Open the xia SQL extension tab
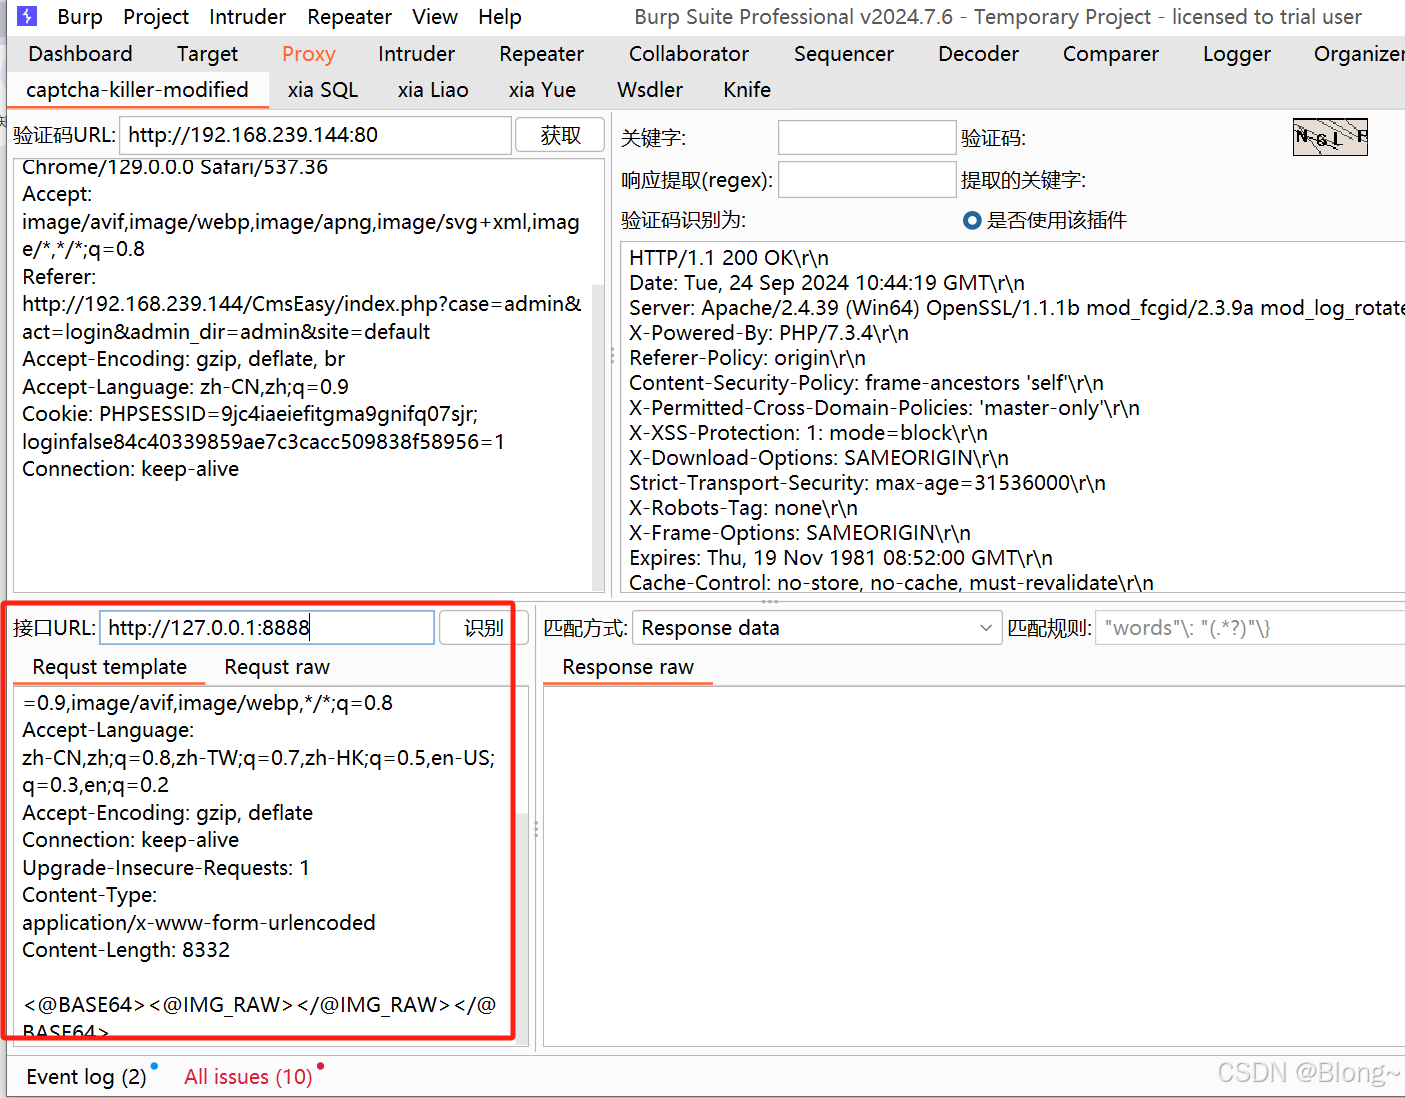 pos(322,90)
